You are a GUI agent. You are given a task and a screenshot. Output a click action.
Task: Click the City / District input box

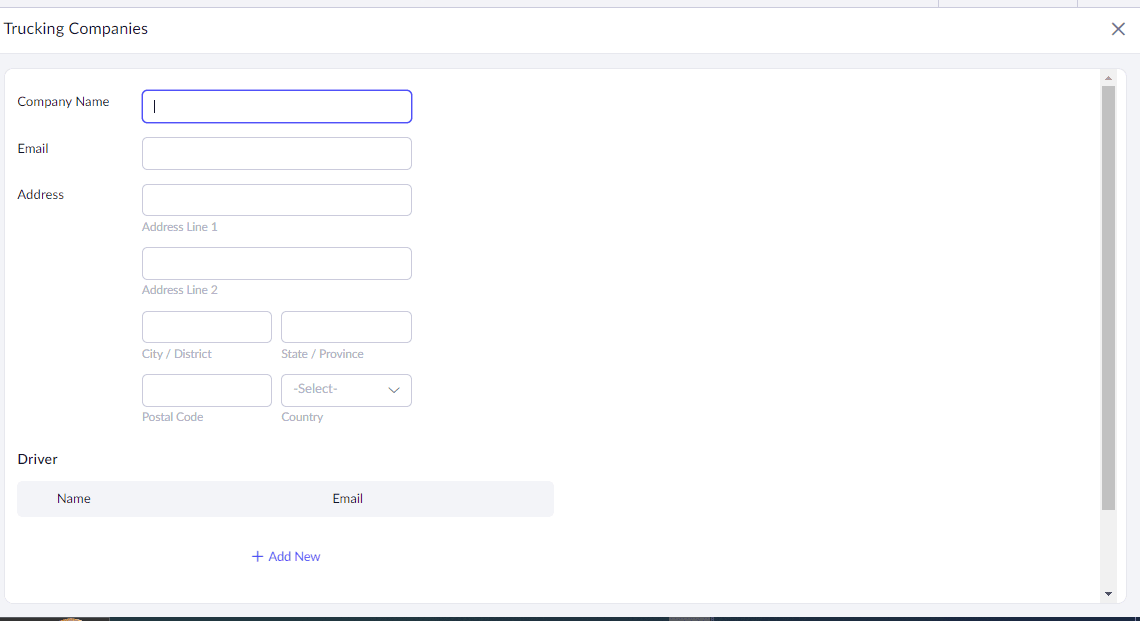pyautogui.click(x=207, y=327)
